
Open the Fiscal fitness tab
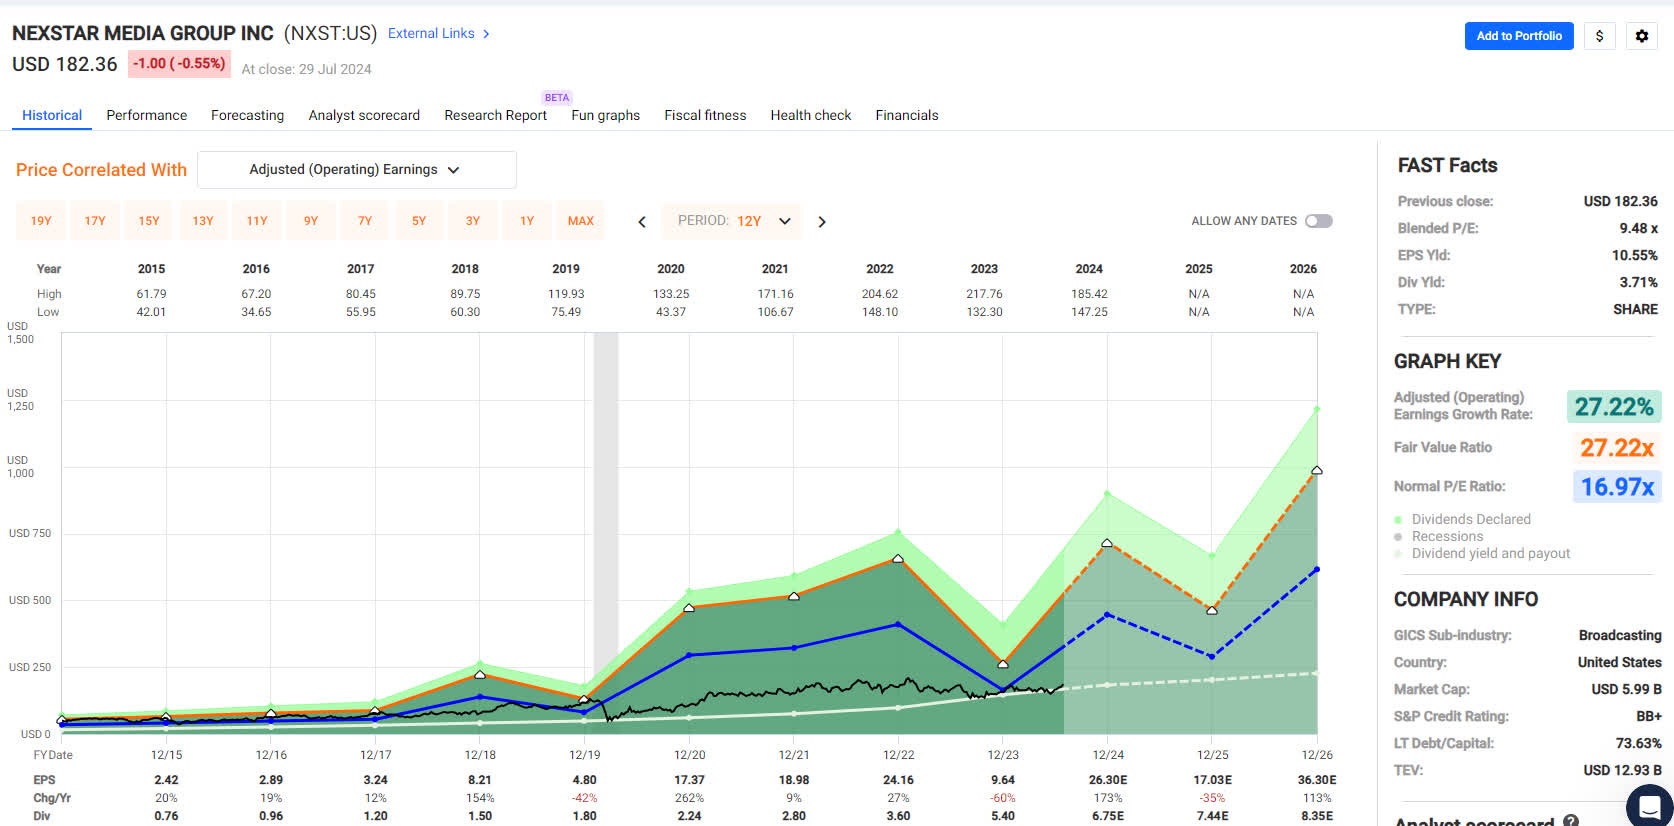[x=705, y=115]
